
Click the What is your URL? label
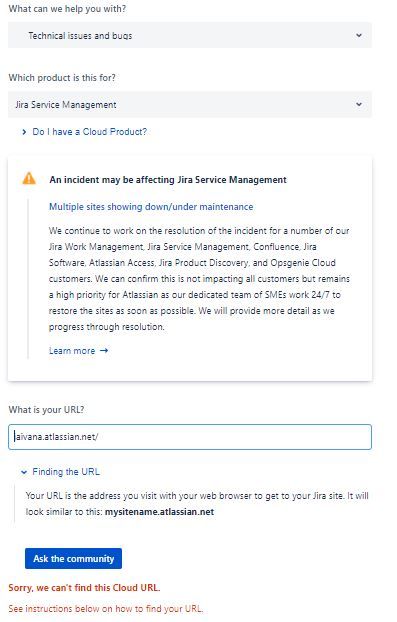[x=46, y=410]
